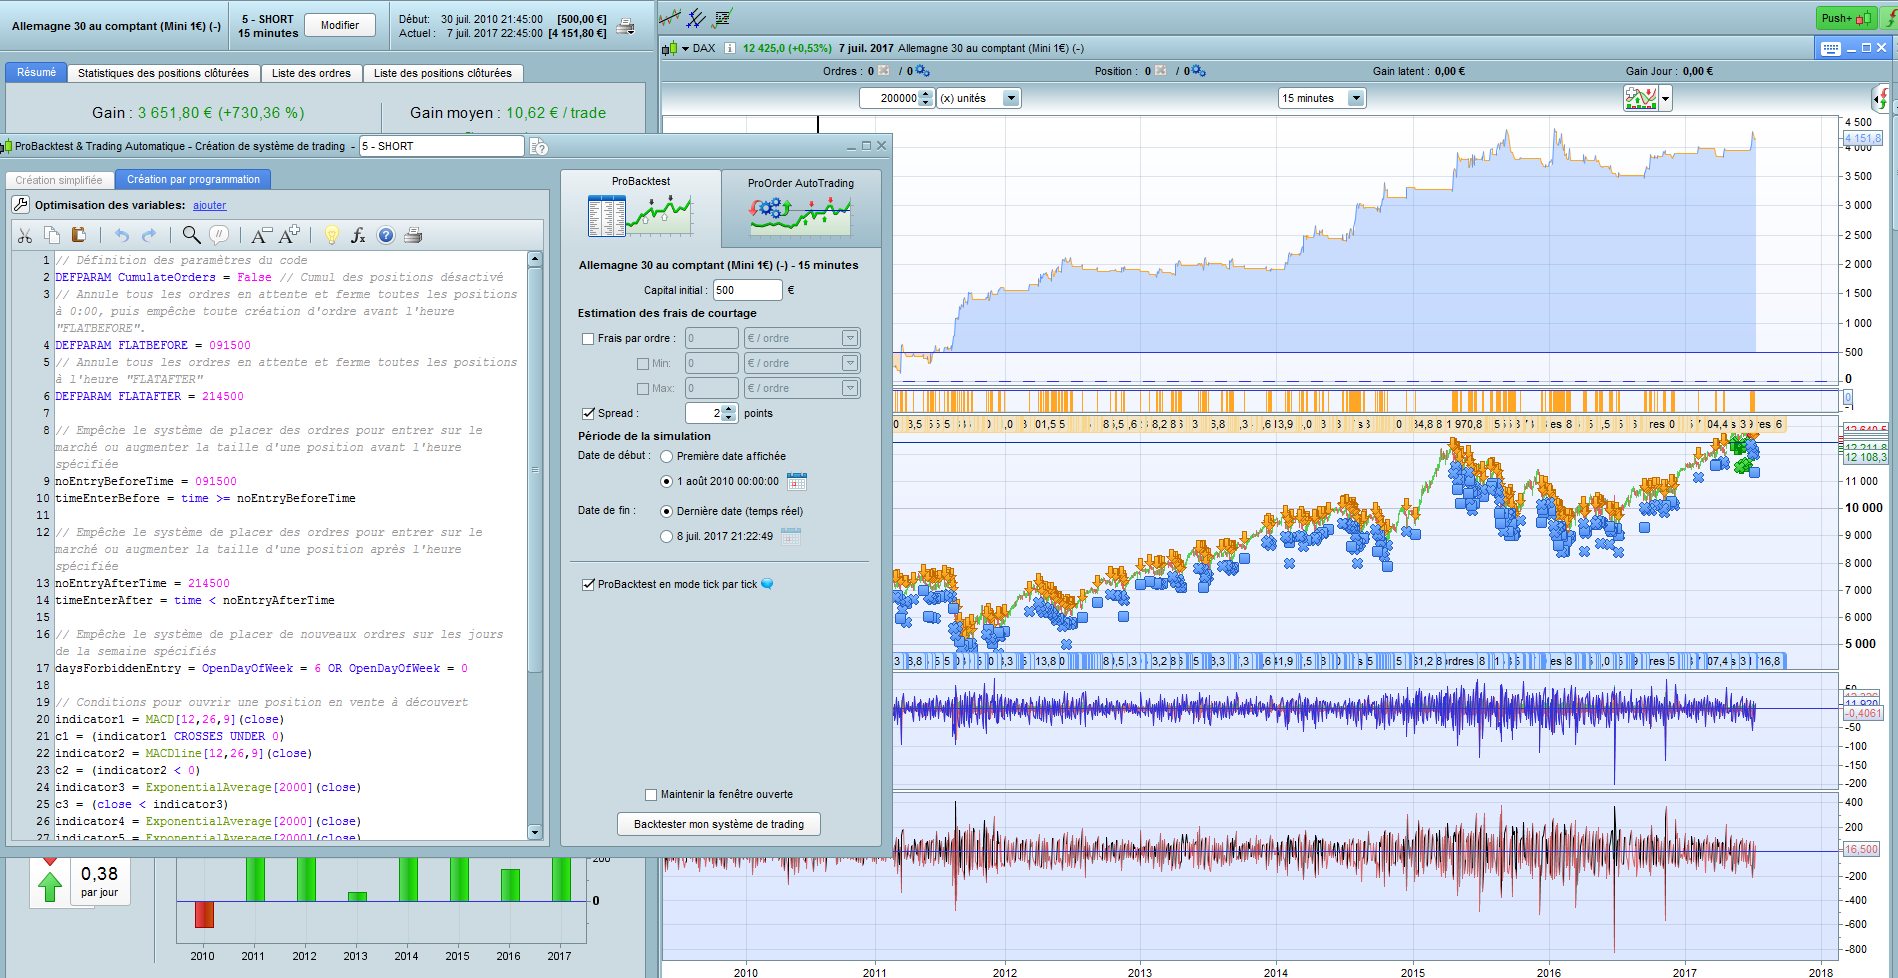The height and width of the screenshot is (978, 1898).
Task: Click the cut scissors icon in code editor
Action: 25,235
